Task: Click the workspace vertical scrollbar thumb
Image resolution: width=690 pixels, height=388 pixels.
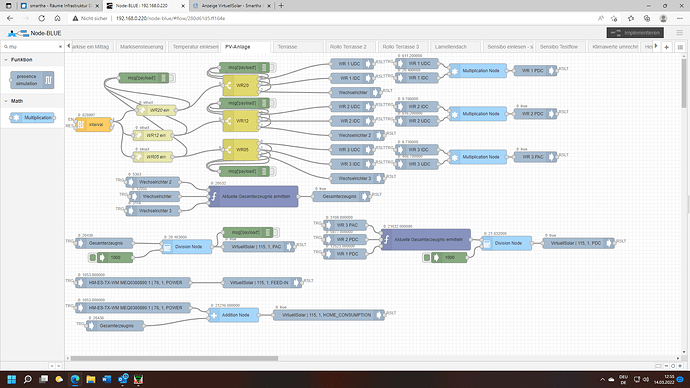Action: pyautogui.click(x=684, y=83)
